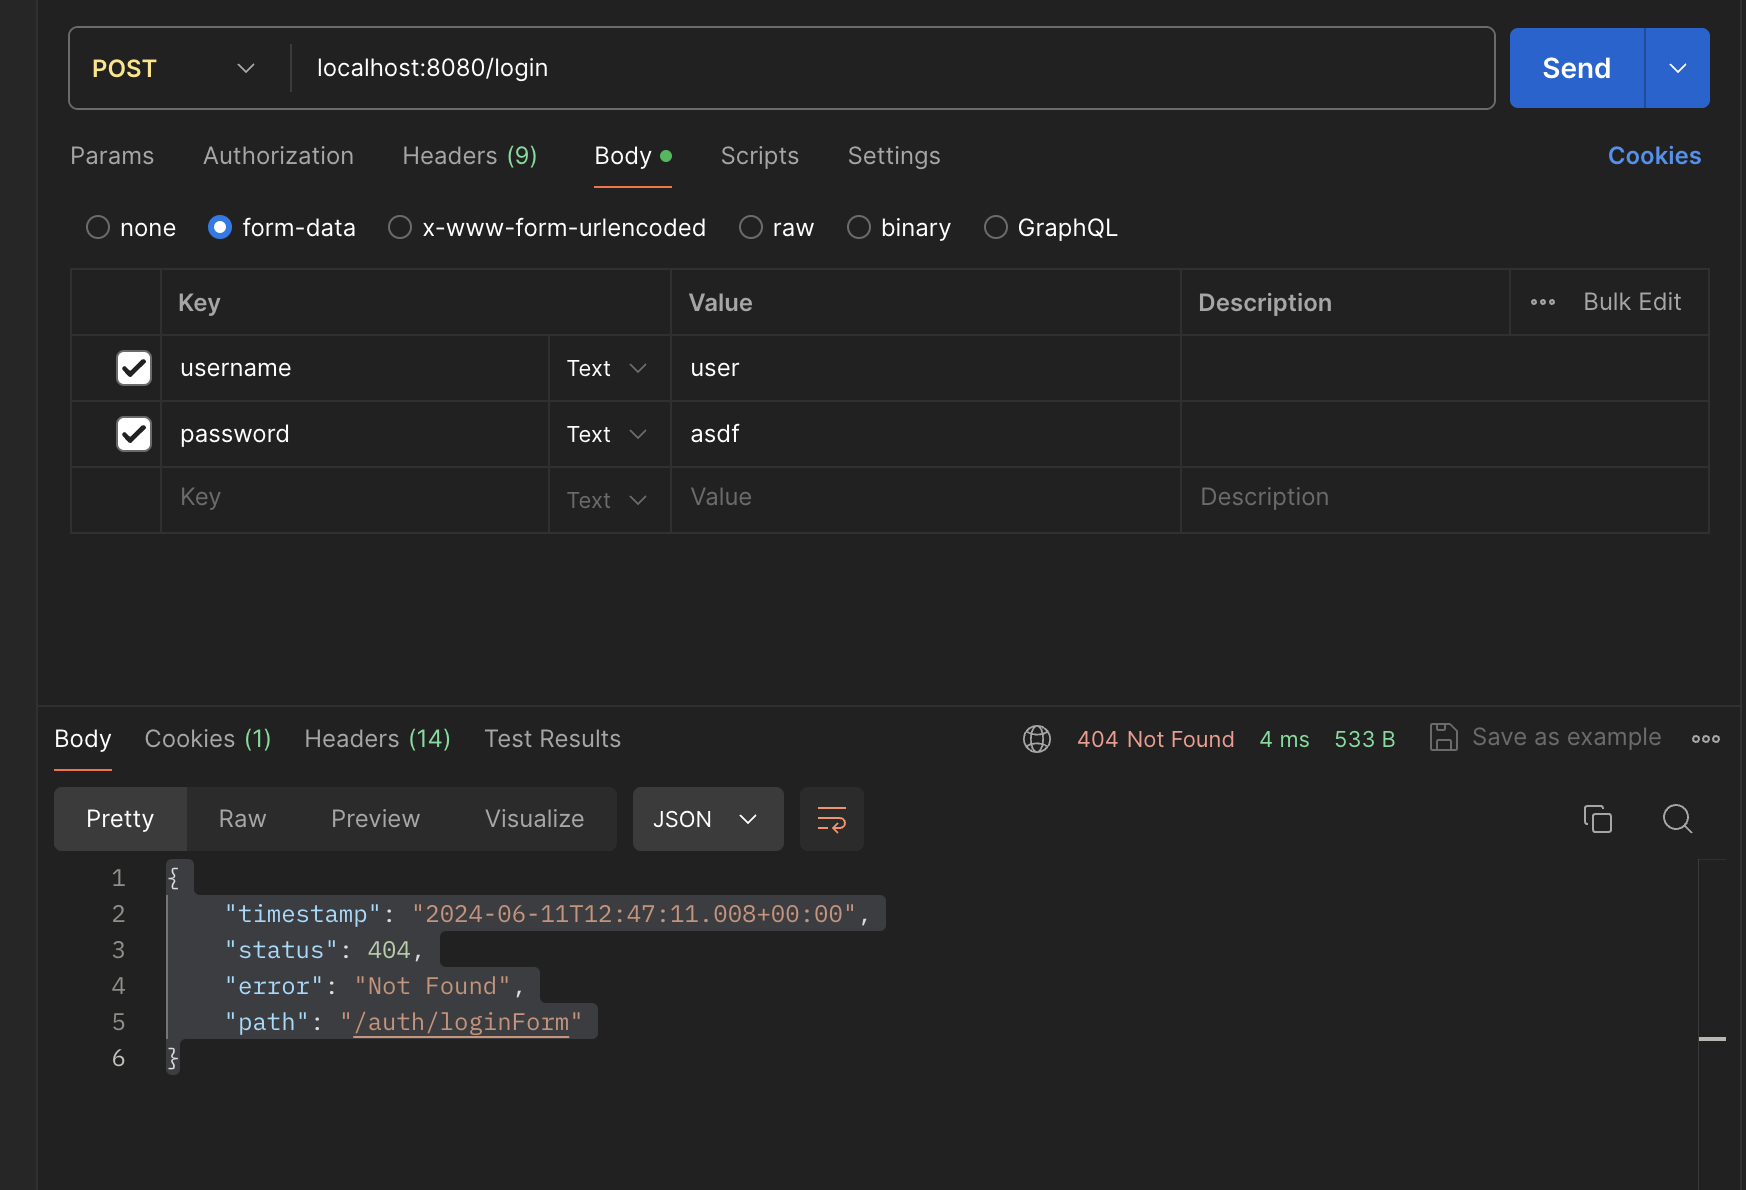The height and width of the screenshot is (1190, 1746).
Task: Copy the response body with the copy icon
Action: point(1598,819)
